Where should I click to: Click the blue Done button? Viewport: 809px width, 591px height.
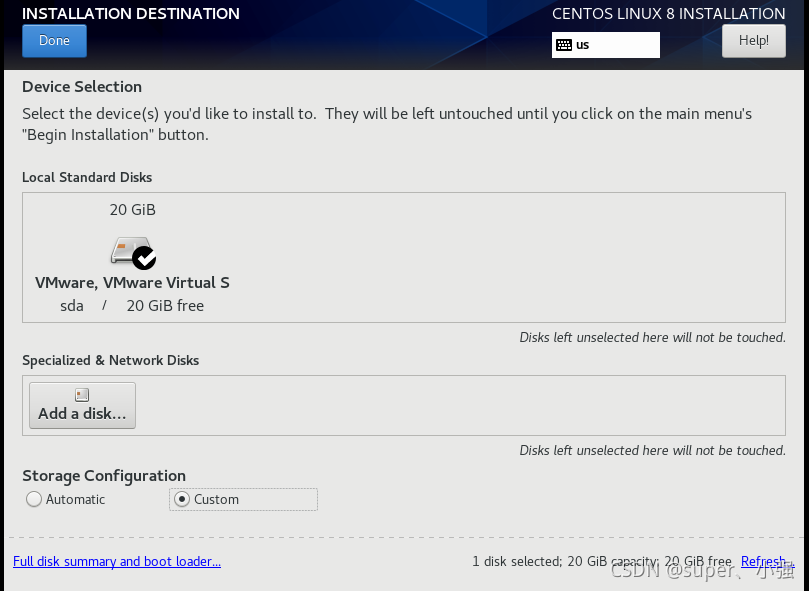click(x=54, y=41)
